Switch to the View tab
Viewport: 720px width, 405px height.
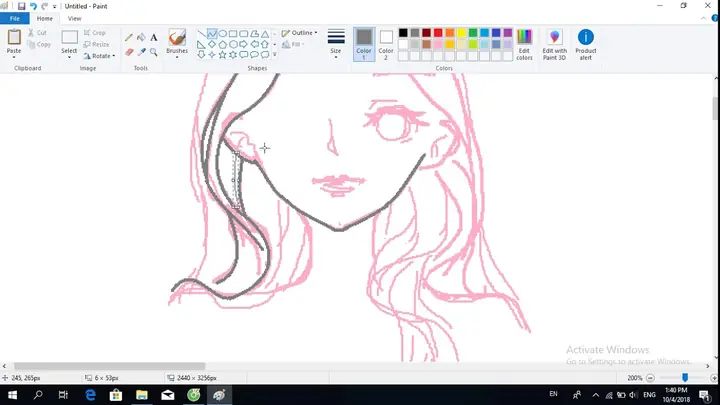click(x=74, y=18)
